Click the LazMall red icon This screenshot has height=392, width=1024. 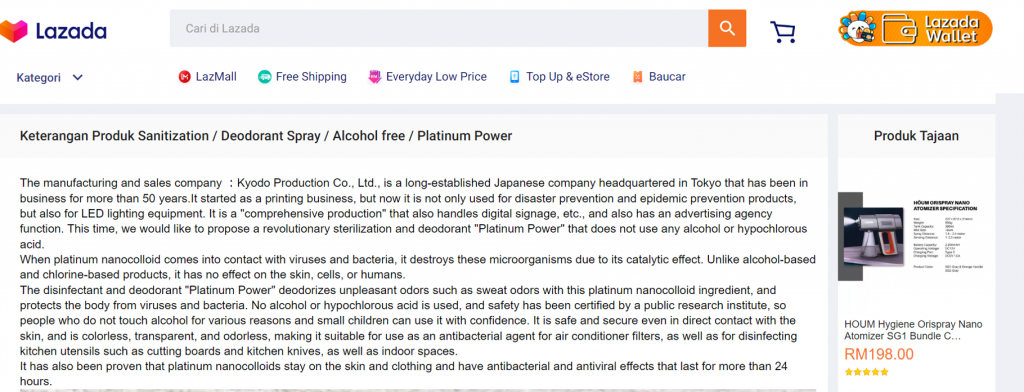tap(184, 77)
